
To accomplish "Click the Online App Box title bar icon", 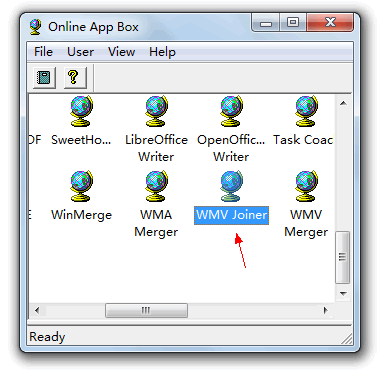I will [x=35, y=27].
